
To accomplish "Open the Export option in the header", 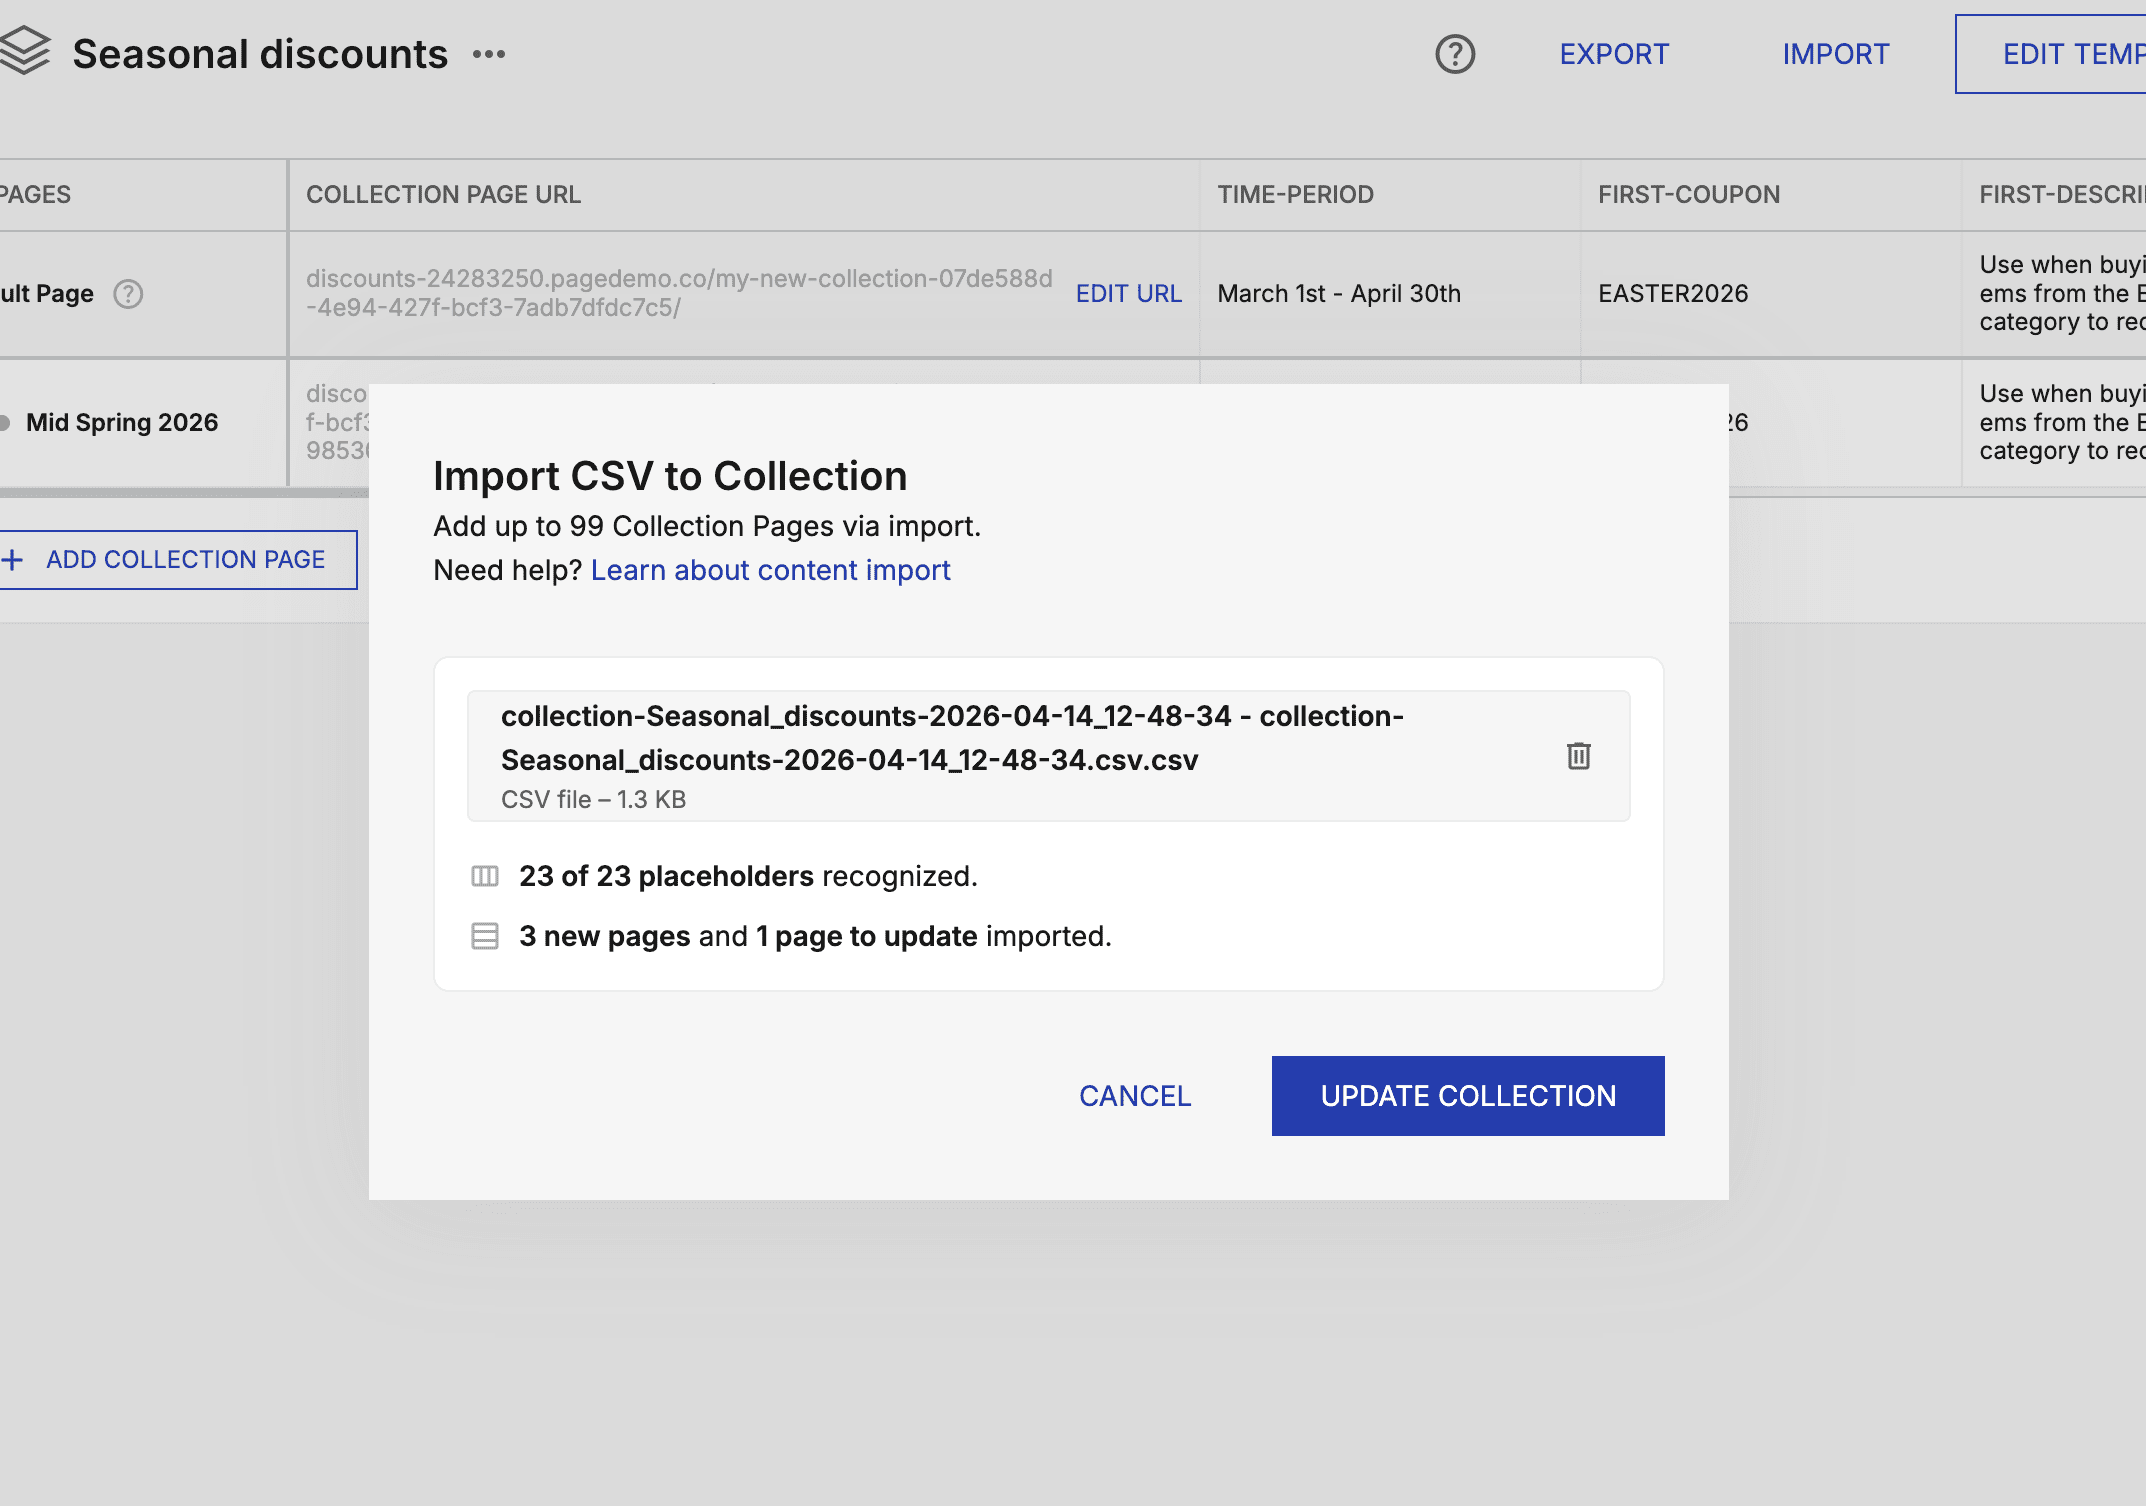I will (1612, 54).
